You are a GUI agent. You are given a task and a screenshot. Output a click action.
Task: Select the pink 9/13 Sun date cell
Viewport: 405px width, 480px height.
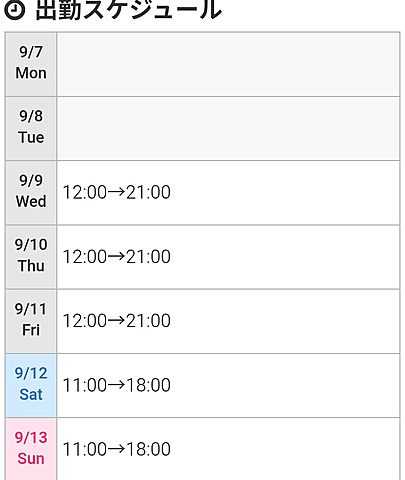point(31,449)
